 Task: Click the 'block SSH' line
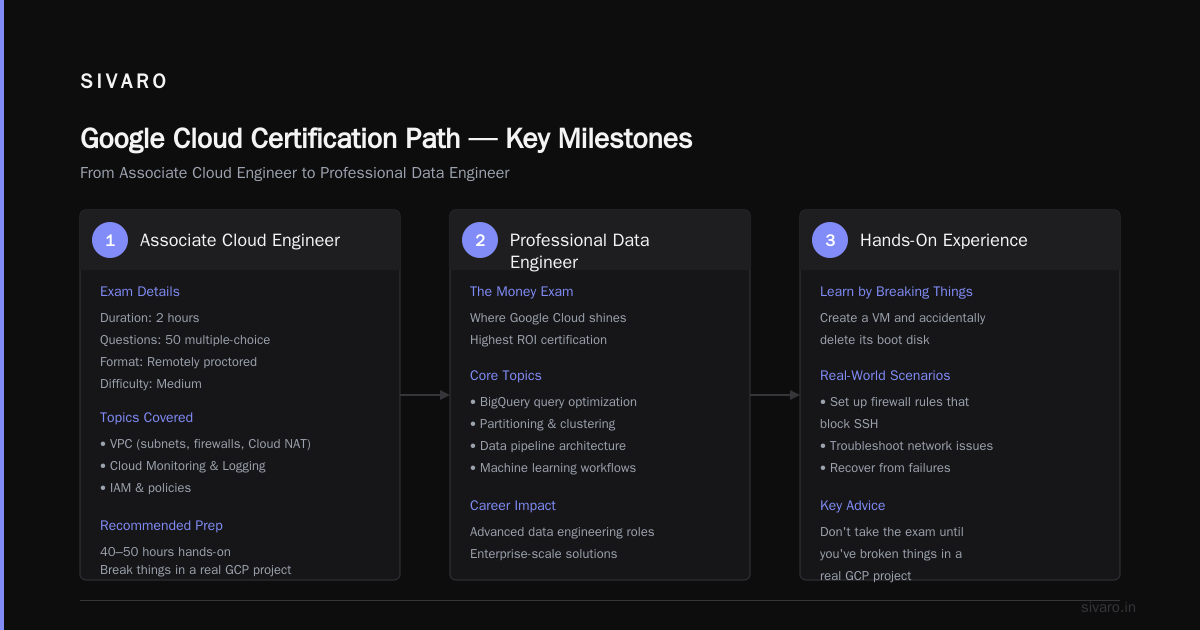[x=849, y=424]
